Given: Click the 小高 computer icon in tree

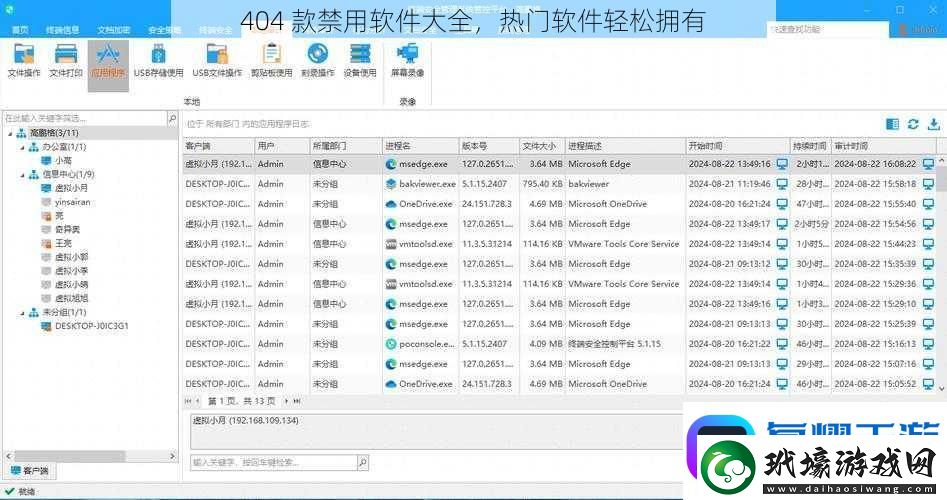Looking at the screenshot, I should (x=46, y=161).
